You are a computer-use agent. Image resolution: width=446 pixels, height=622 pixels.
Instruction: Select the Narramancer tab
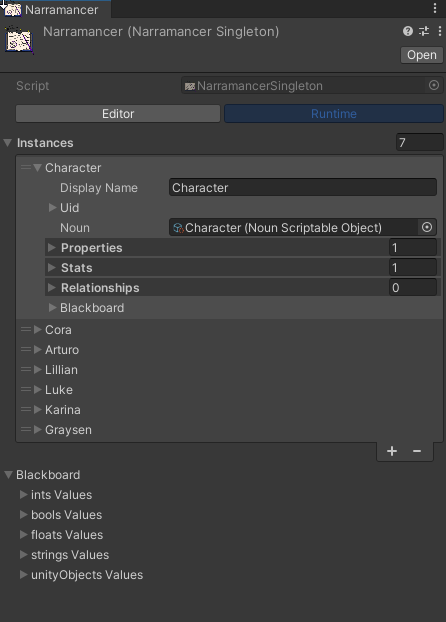56,9
